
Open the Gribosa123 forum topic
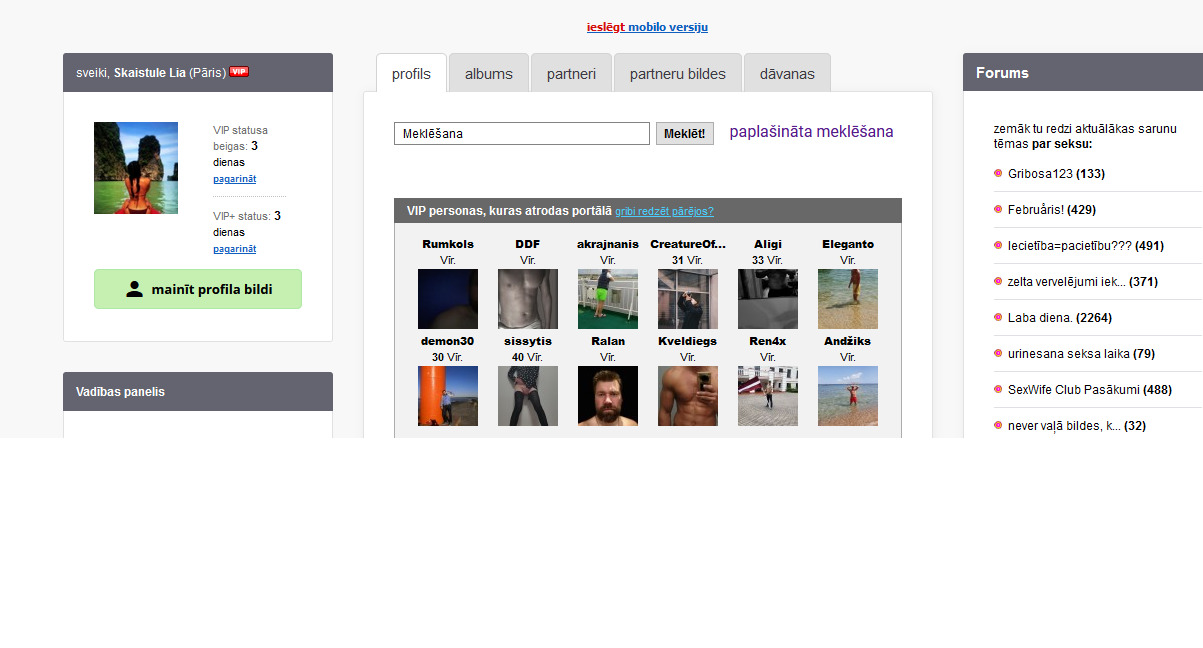[x=1040, y=174]
